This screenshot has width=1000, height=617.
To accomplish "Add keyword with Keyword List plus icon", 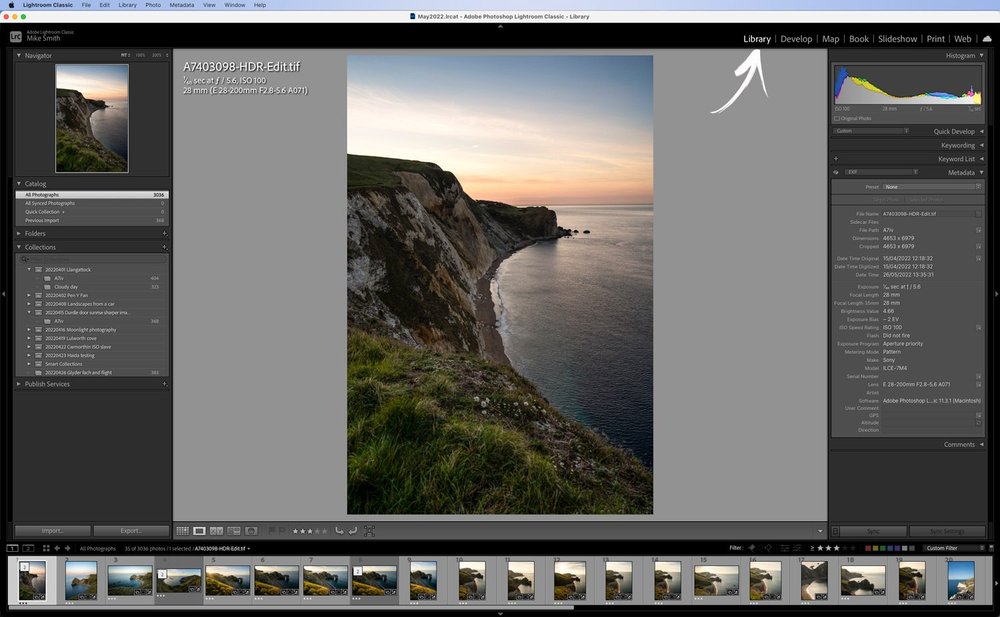I will 836,159.
